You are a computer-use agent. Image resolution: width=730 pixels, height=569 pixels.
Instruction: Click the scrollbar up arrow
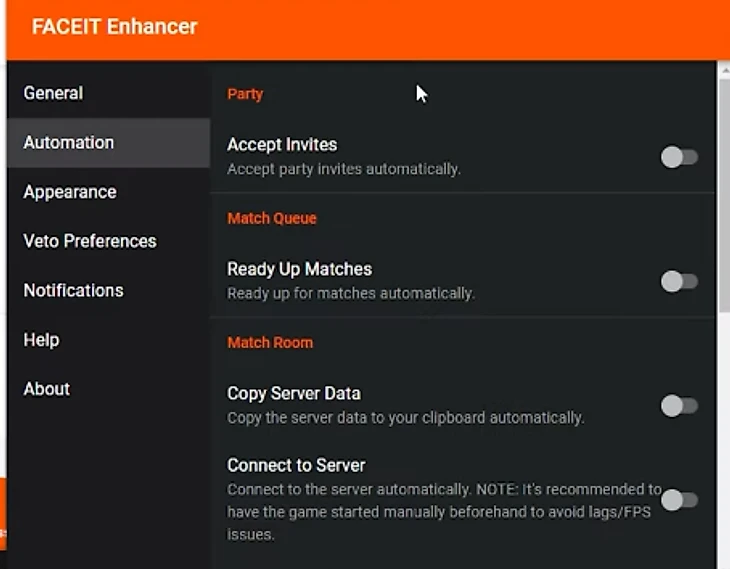(x=724, y=71)
